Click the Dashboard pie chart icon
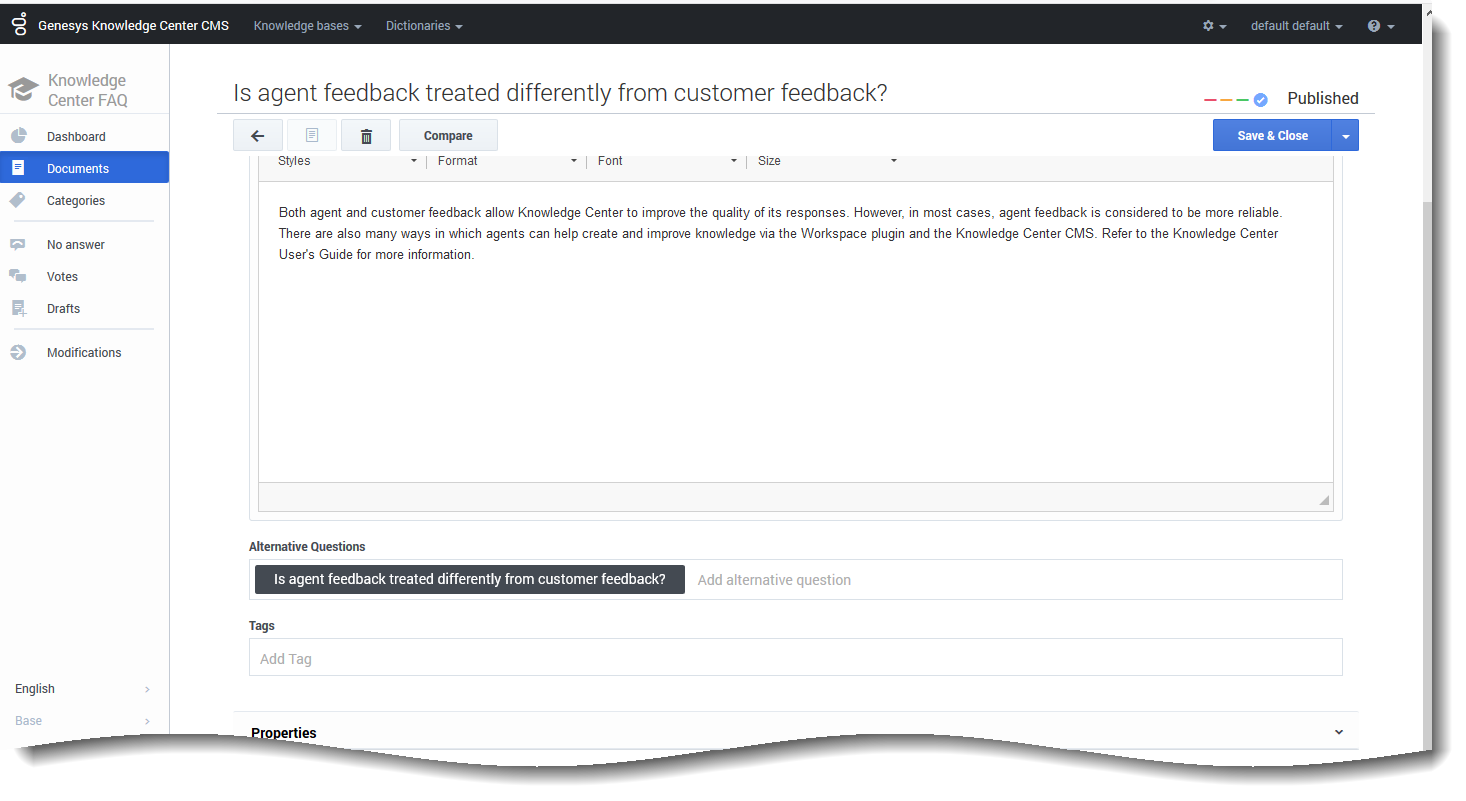The height and width of the screenshot is (801, 1466). 18,136
